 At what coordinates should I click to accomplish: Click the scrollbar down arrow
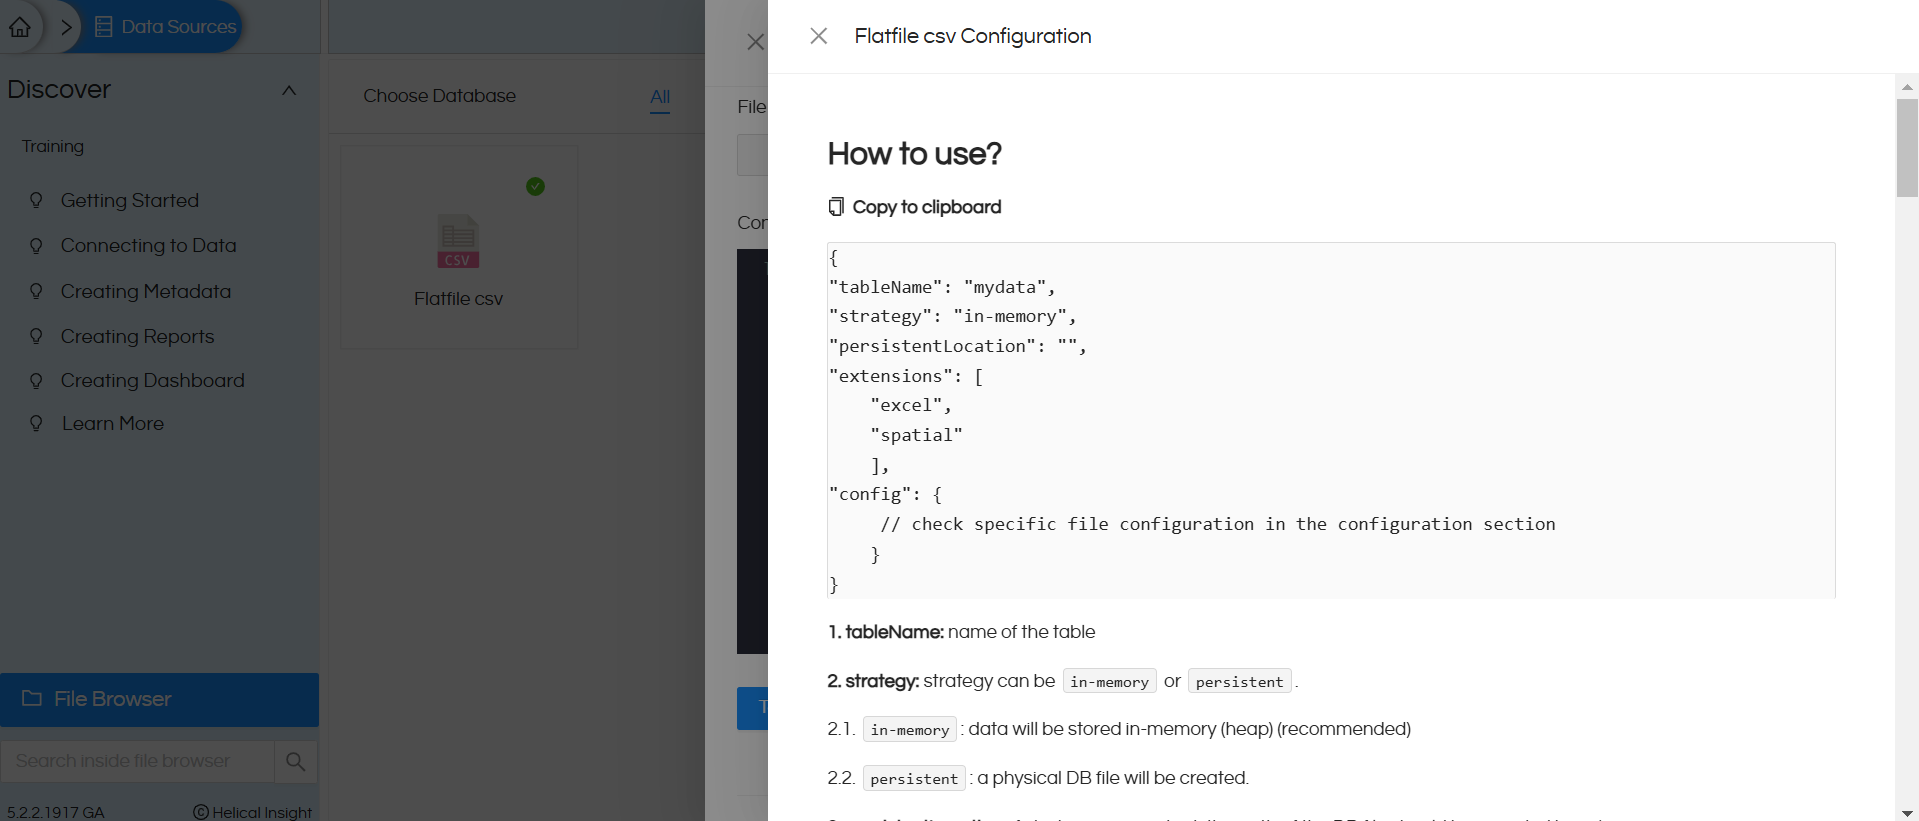click(x=1907, y=813)
